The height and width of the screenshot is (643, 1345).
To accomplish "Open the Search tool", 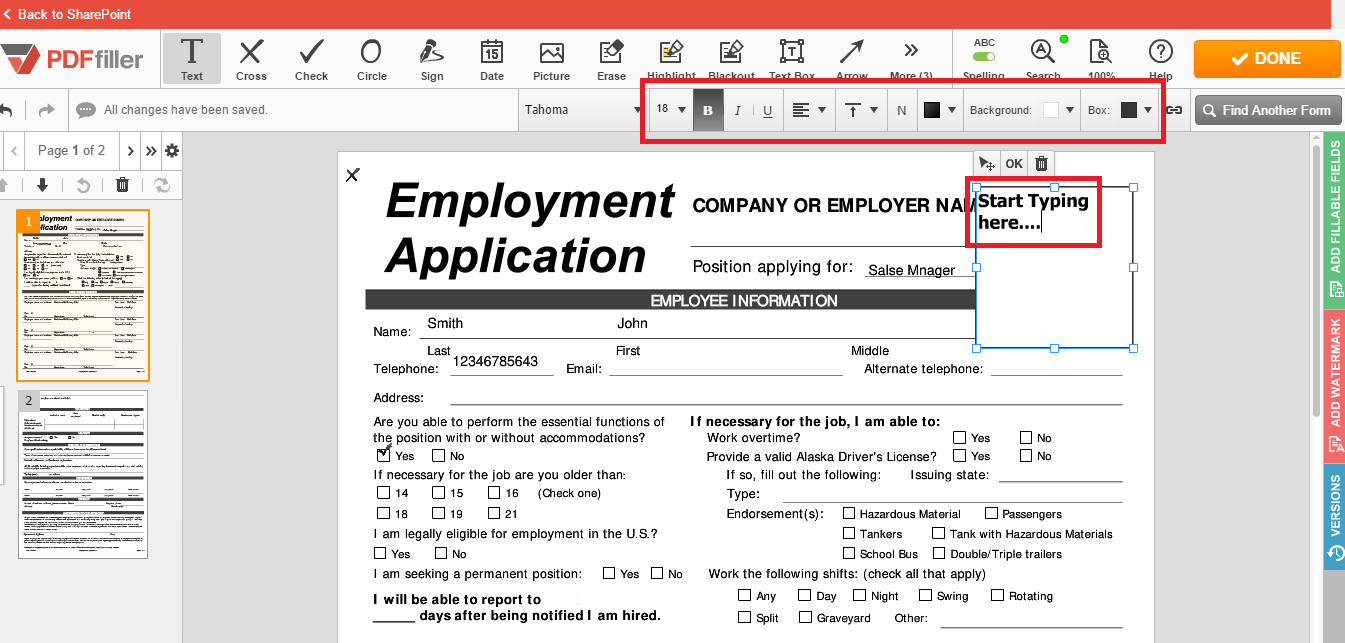I will click(x=1043, y=59).
